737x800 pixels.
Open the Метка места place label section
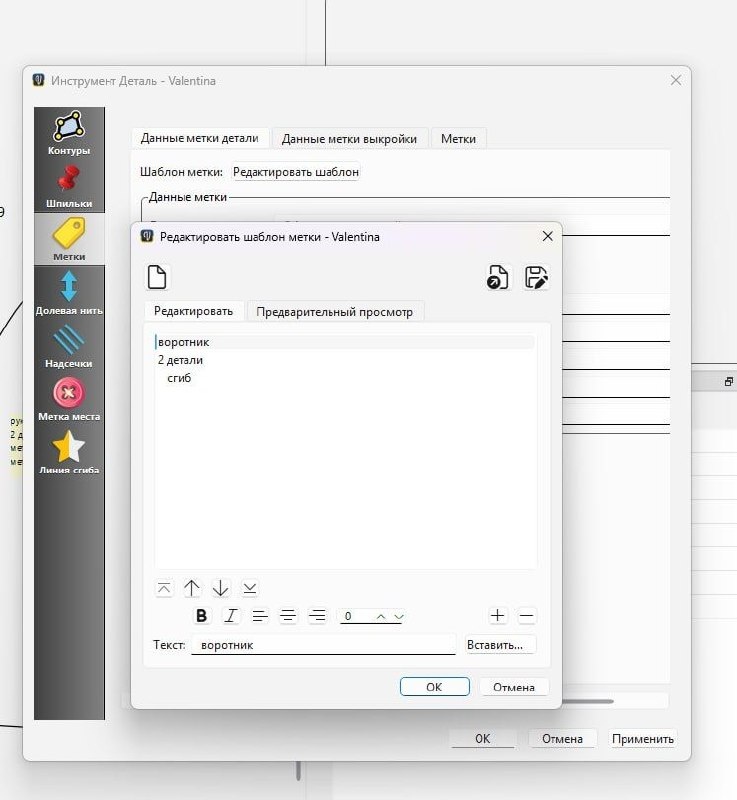tap(69, 399)
